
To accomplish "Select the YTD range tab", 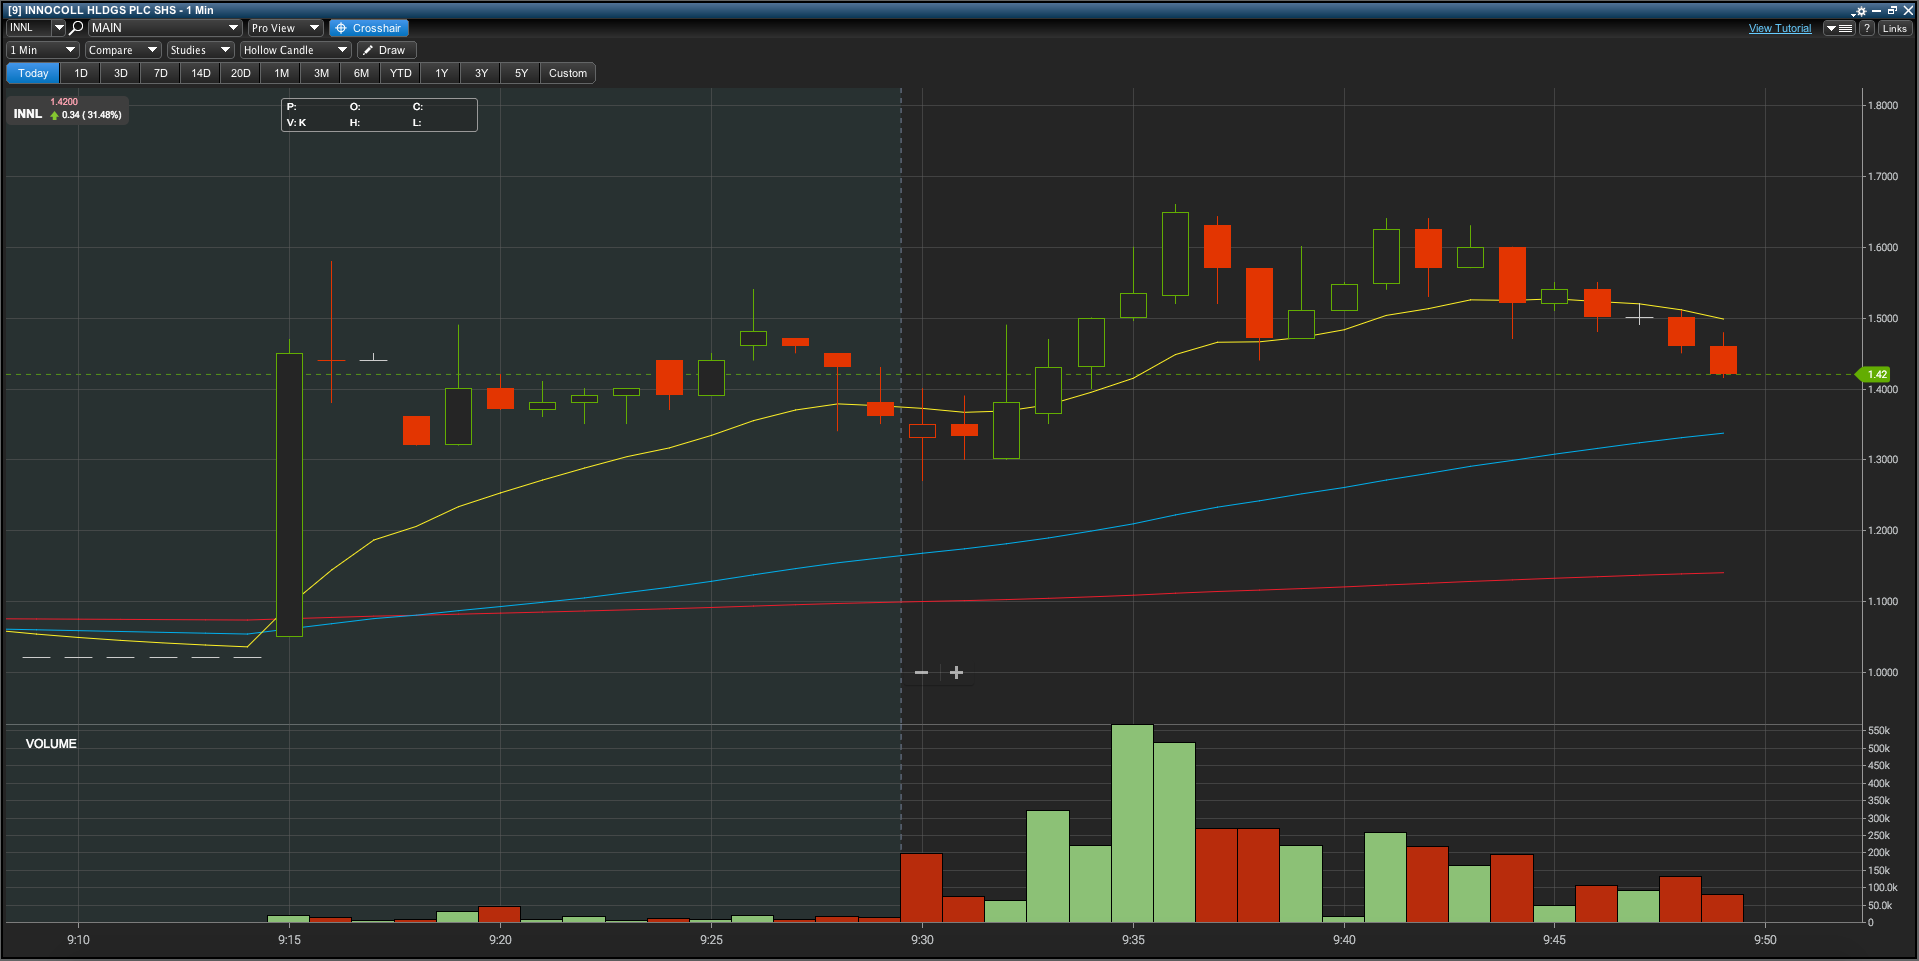I will pos(400,73).
